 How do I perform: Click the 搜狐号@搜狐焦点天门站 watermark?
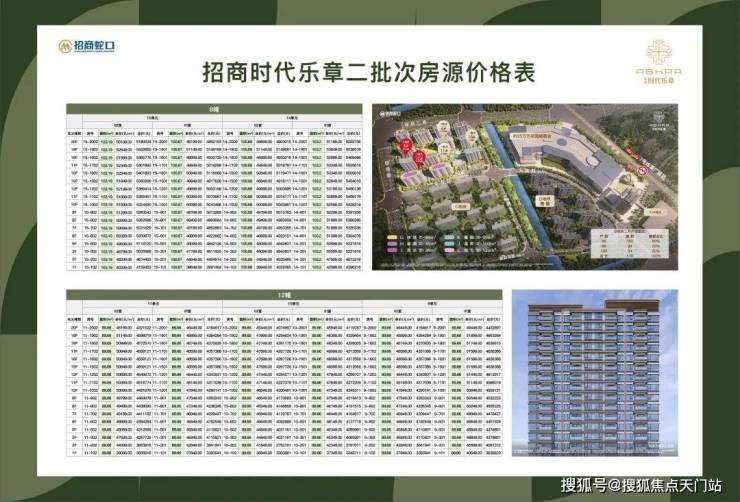[x=641, y=485]
